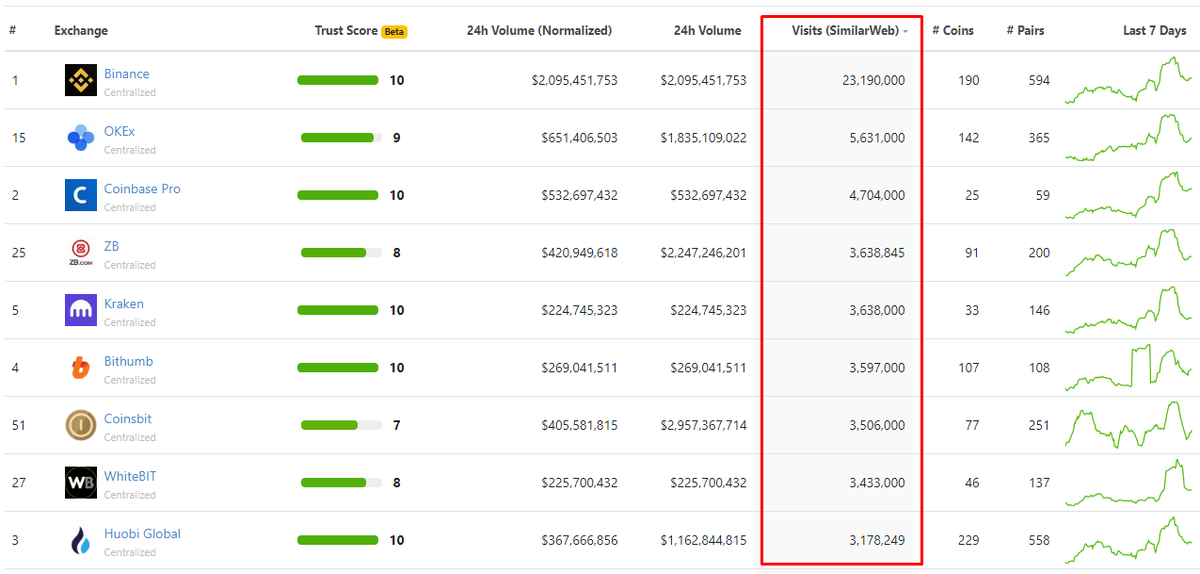Screen dimensions: 1200x574
Task: Click the Coinbase Pro logo icon
Action: (x=81, y=195)
